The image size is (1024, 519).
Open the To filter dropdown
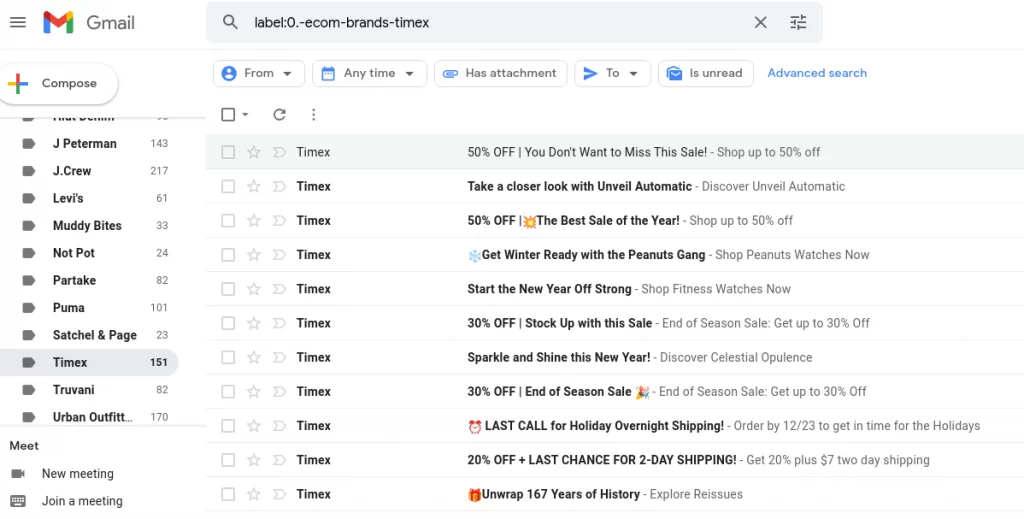pyautogui.click(x=612, y=73)
